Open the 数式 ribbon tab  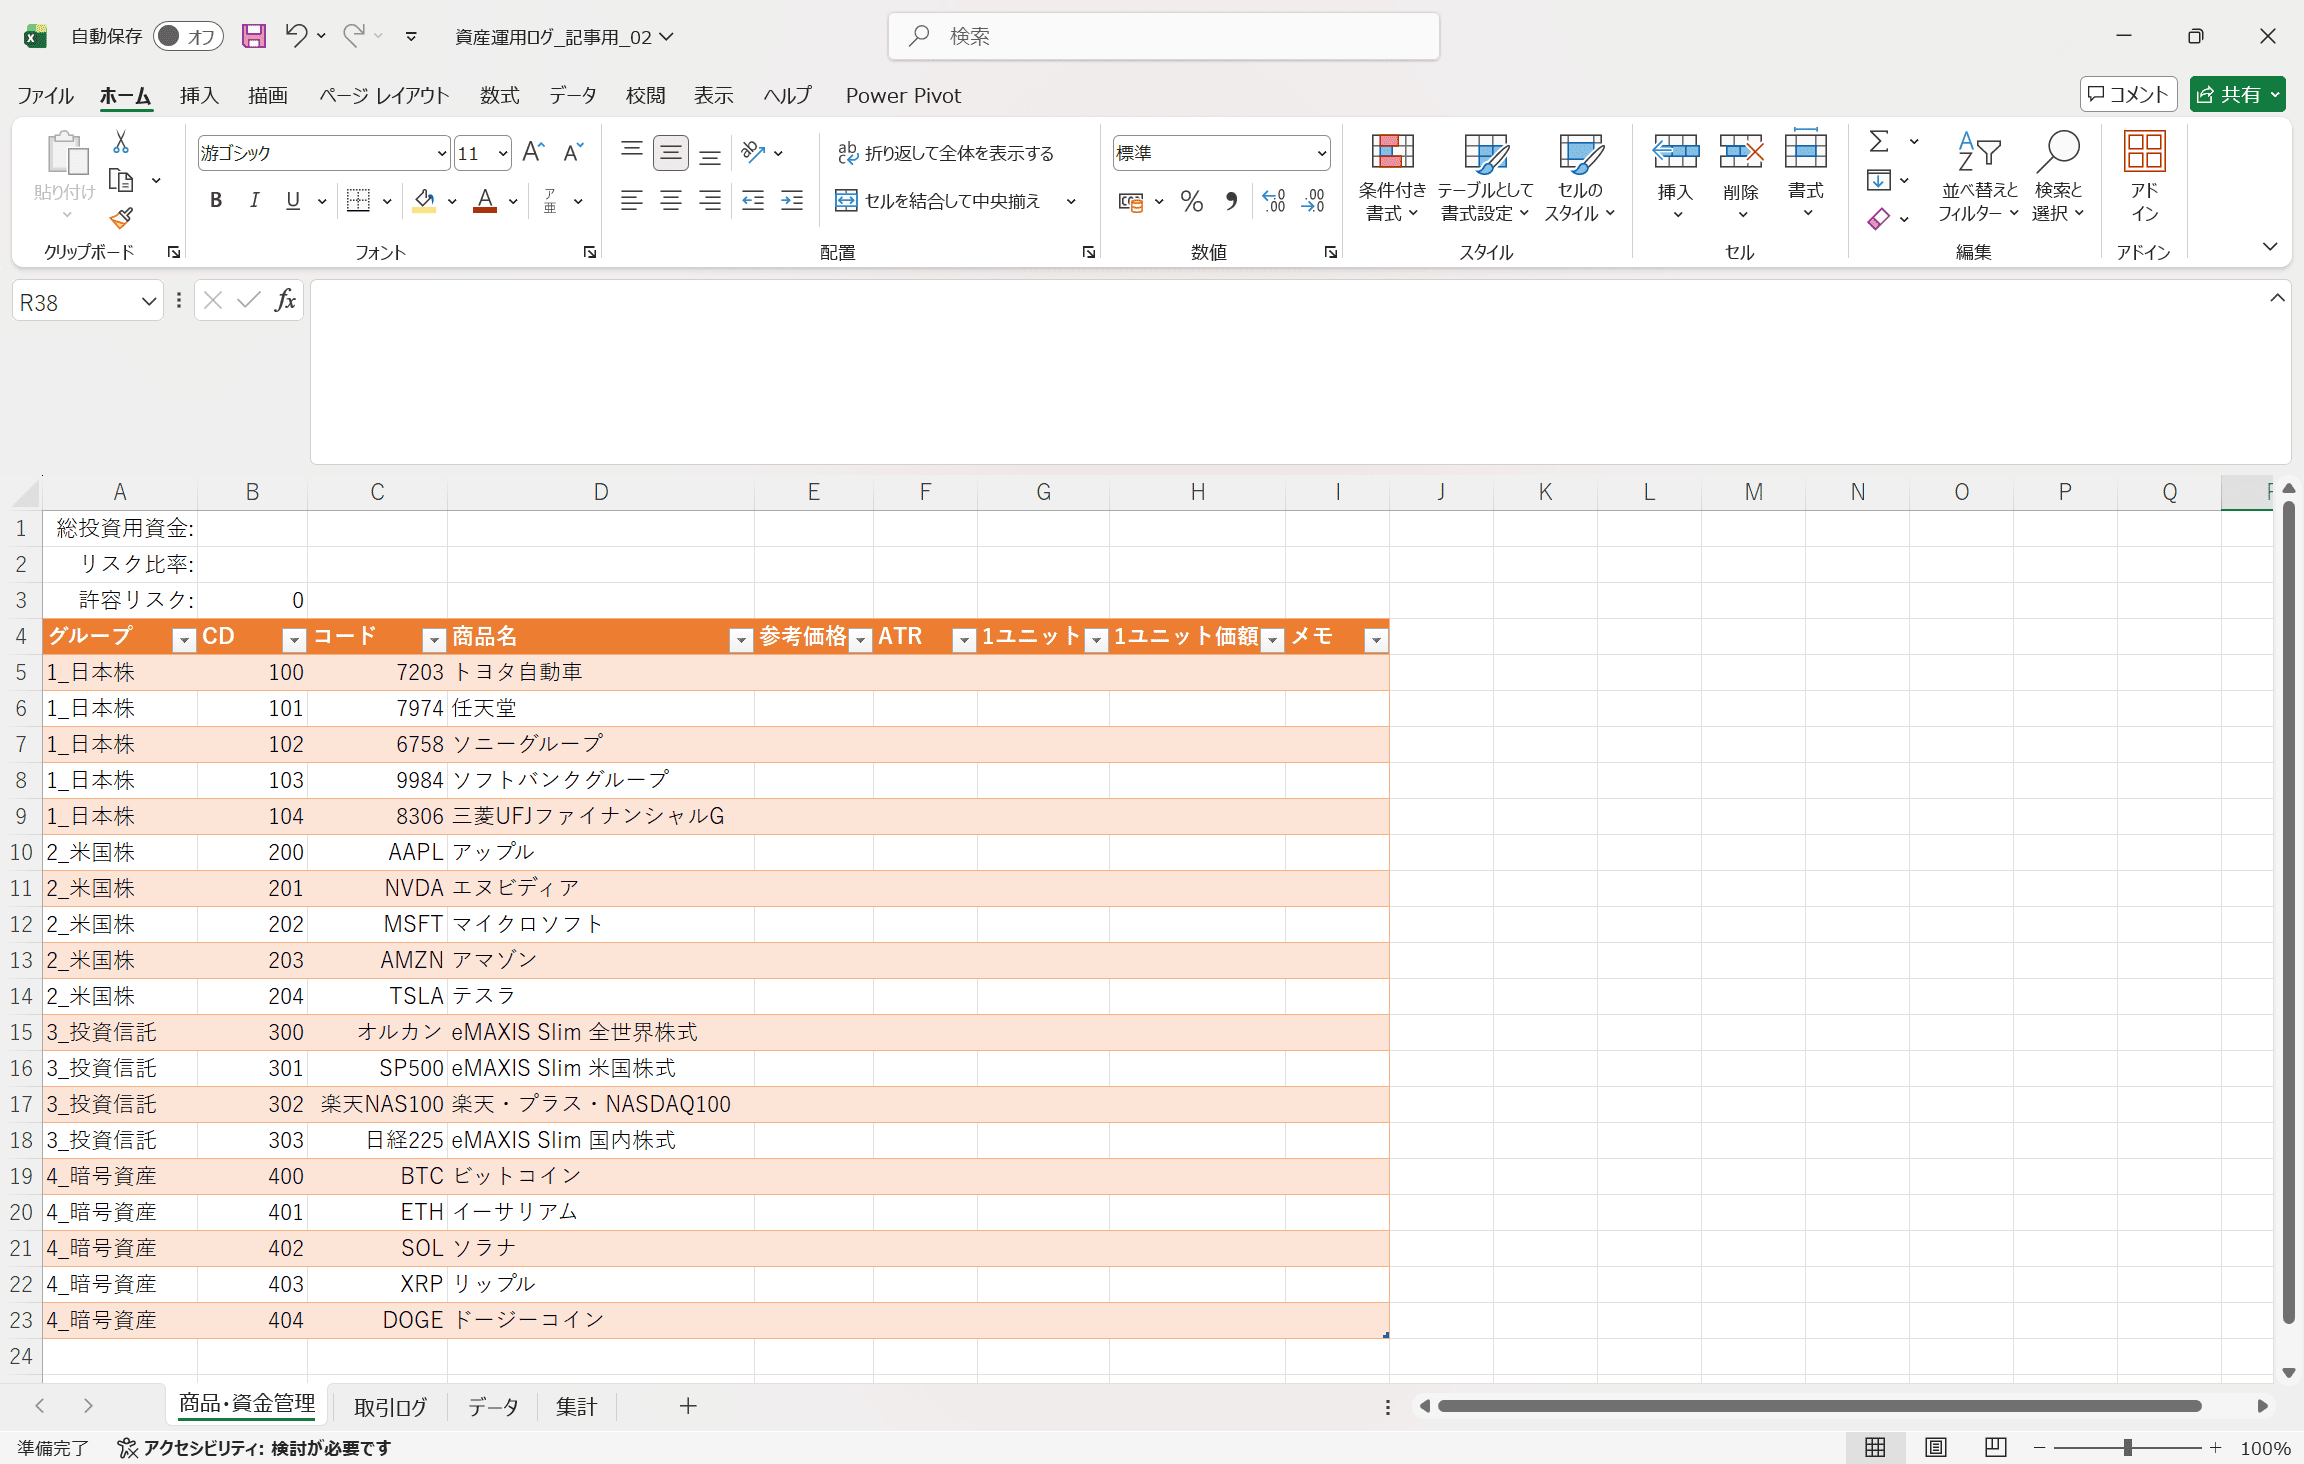499,95
